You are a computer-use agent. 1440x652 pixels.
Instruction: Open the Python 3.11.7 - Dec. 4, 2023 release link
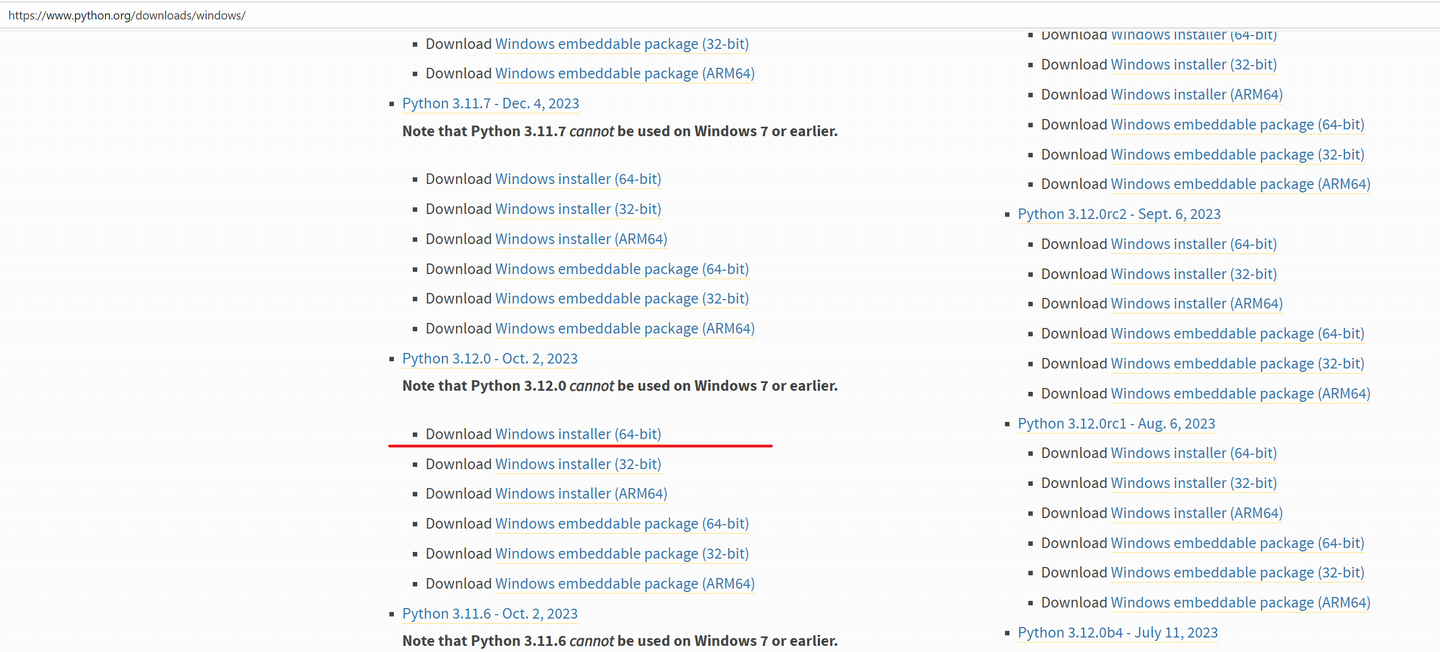coord(490,104)
